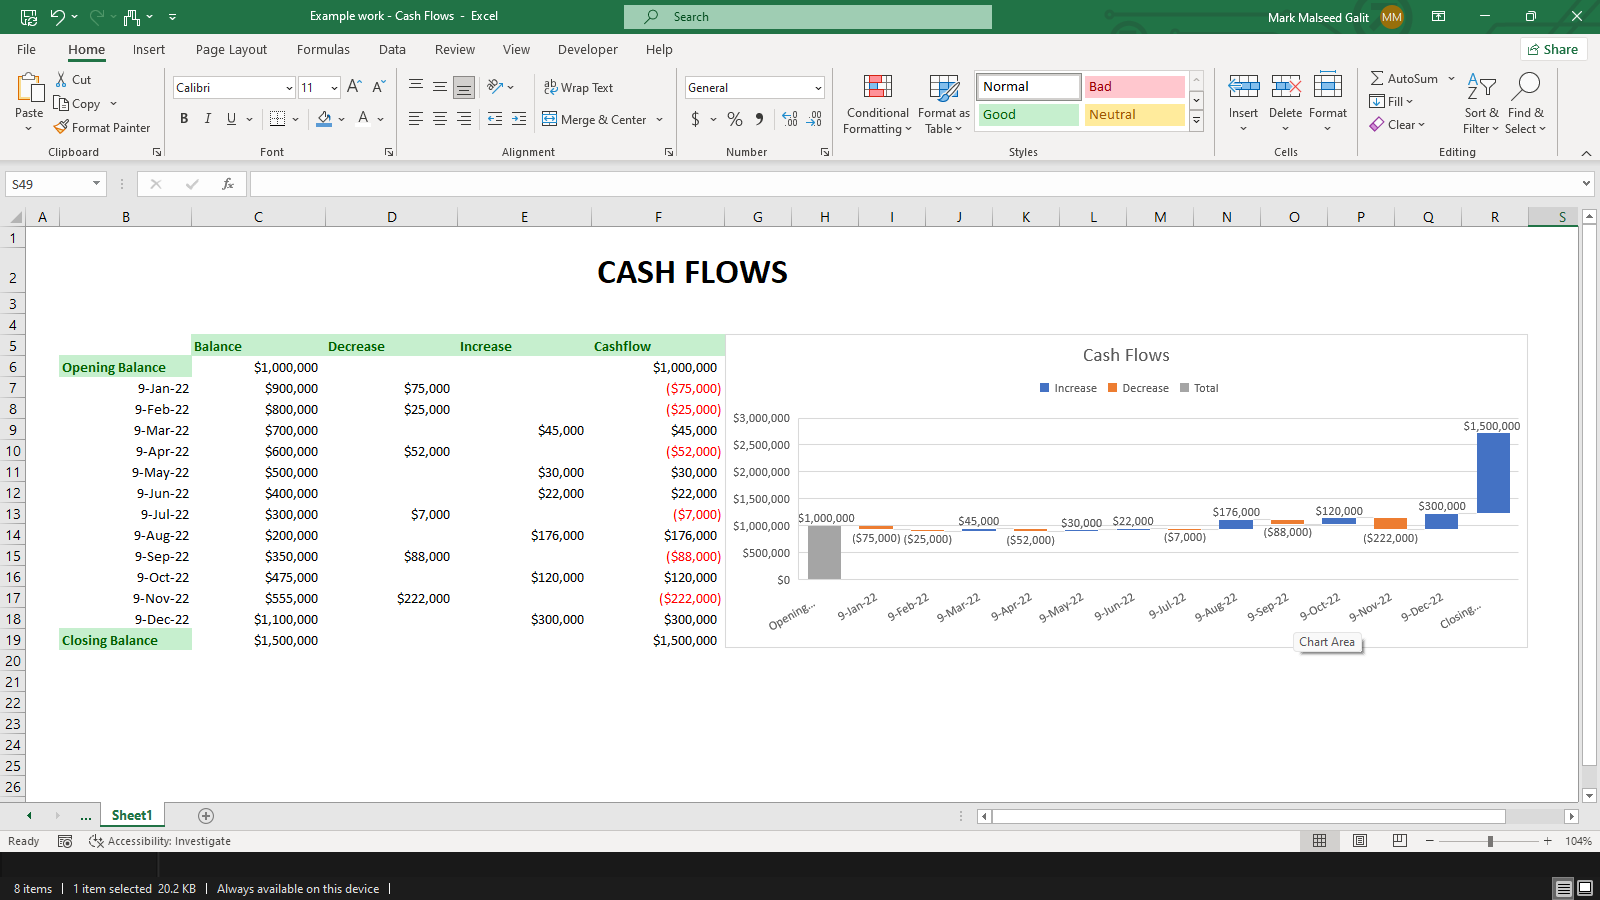Apply the Good cell style swatch

pos(1029,115)
